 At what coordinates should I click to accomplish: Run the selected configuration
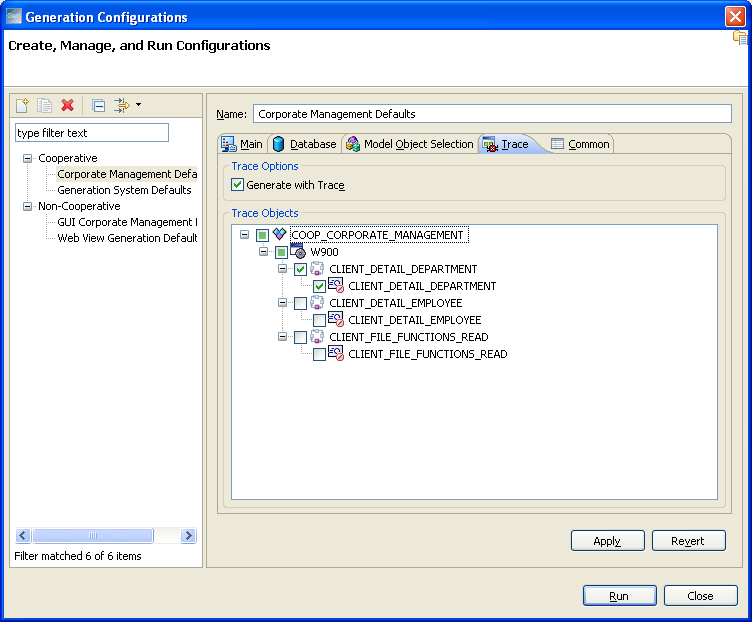point(619,596)
